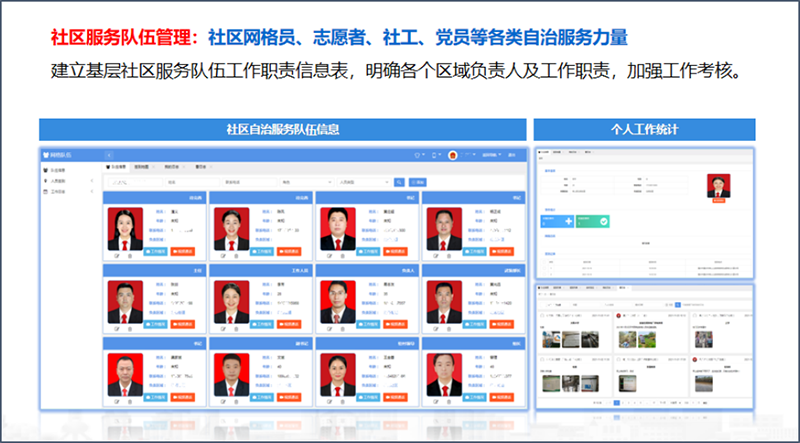Open the 人员类型 personnel type dropdown filter
This screenshot has width=800, height=443.
tap(364, 182)
